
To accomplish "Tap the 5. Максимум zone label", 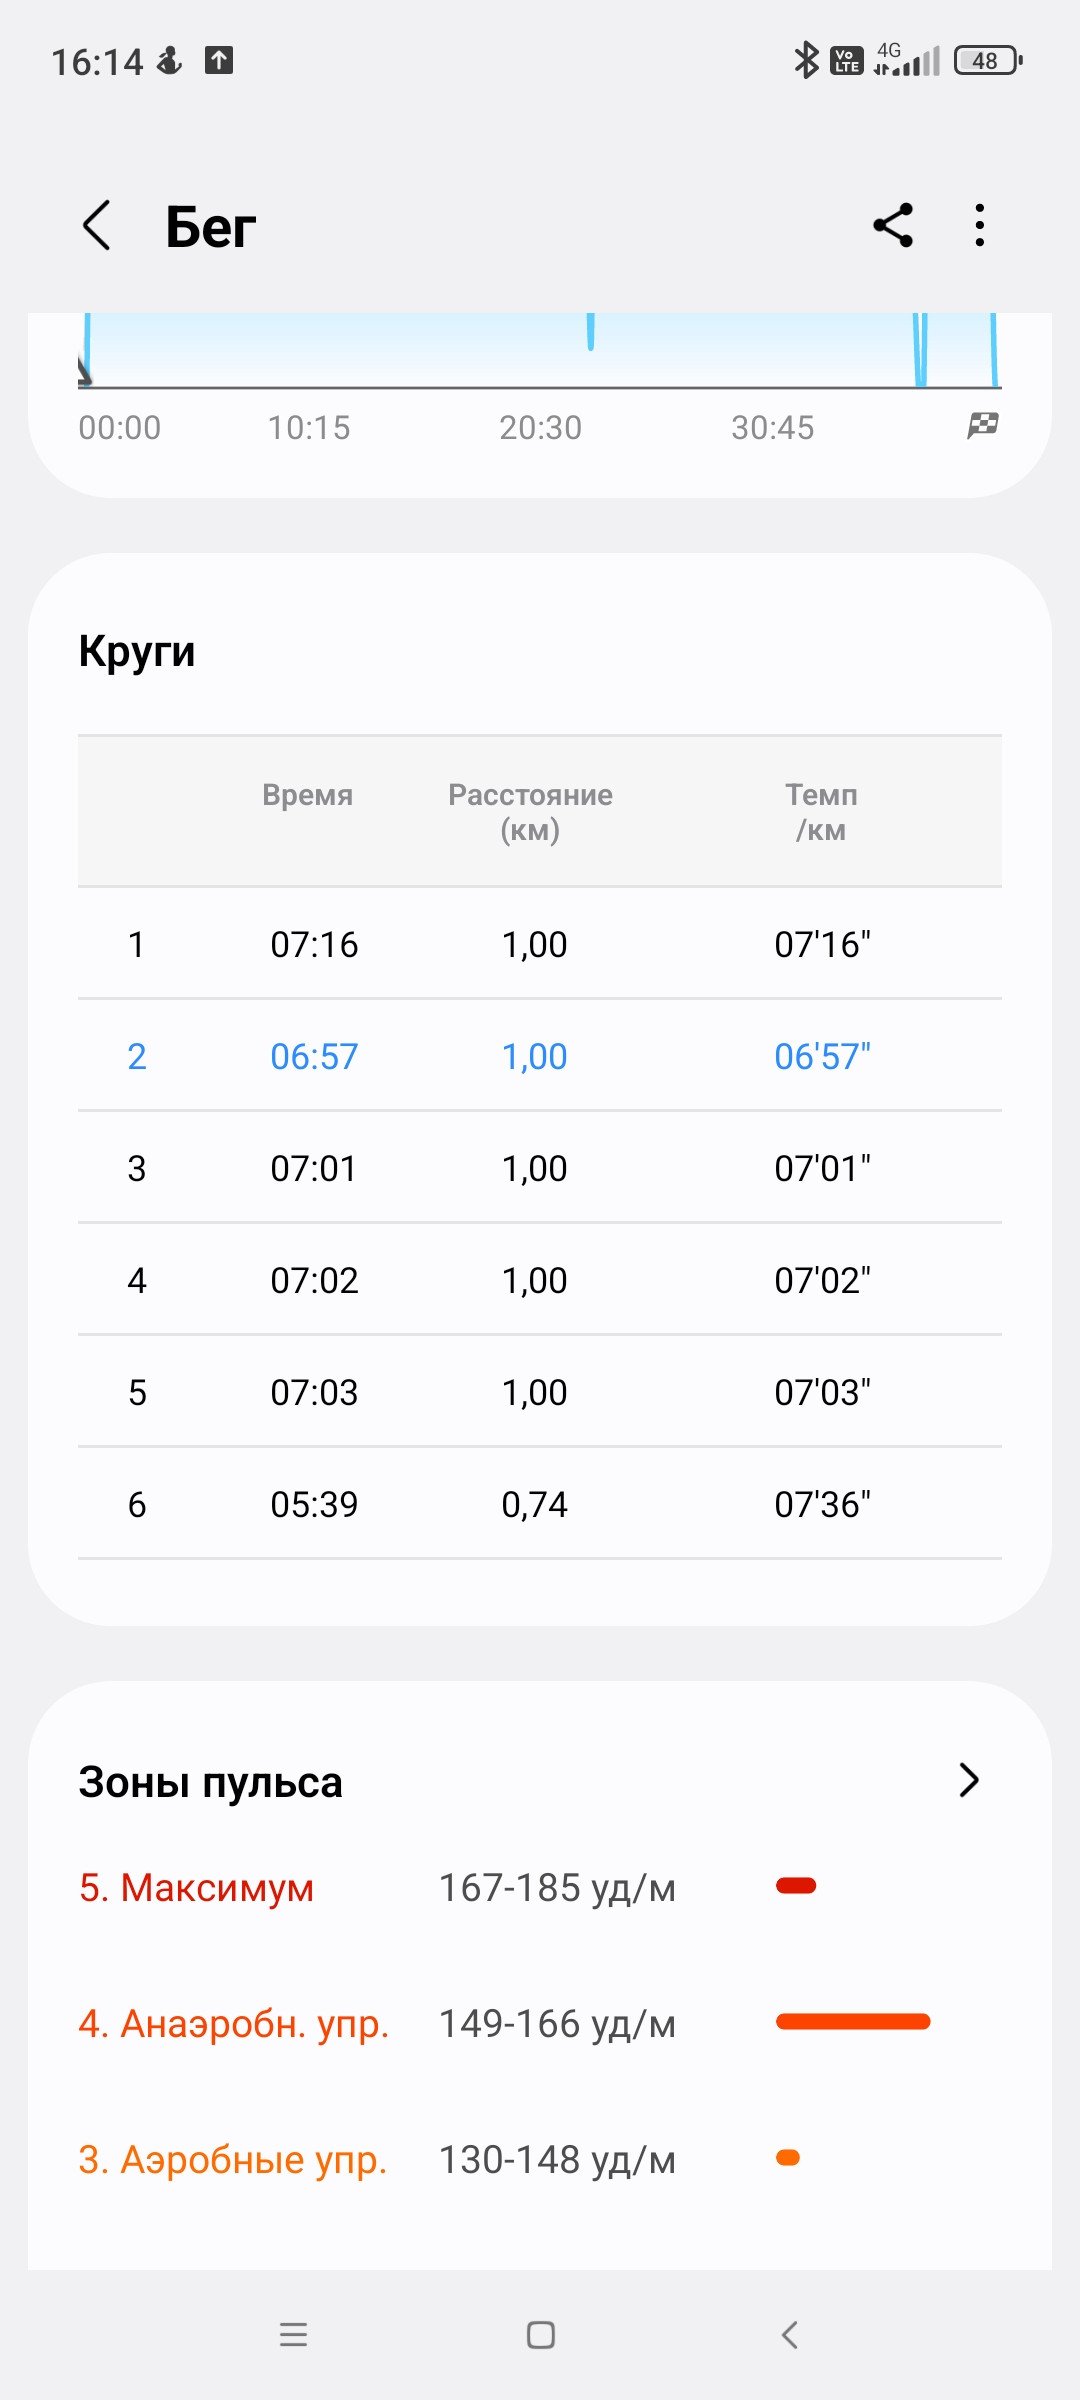I will 197,1888.
